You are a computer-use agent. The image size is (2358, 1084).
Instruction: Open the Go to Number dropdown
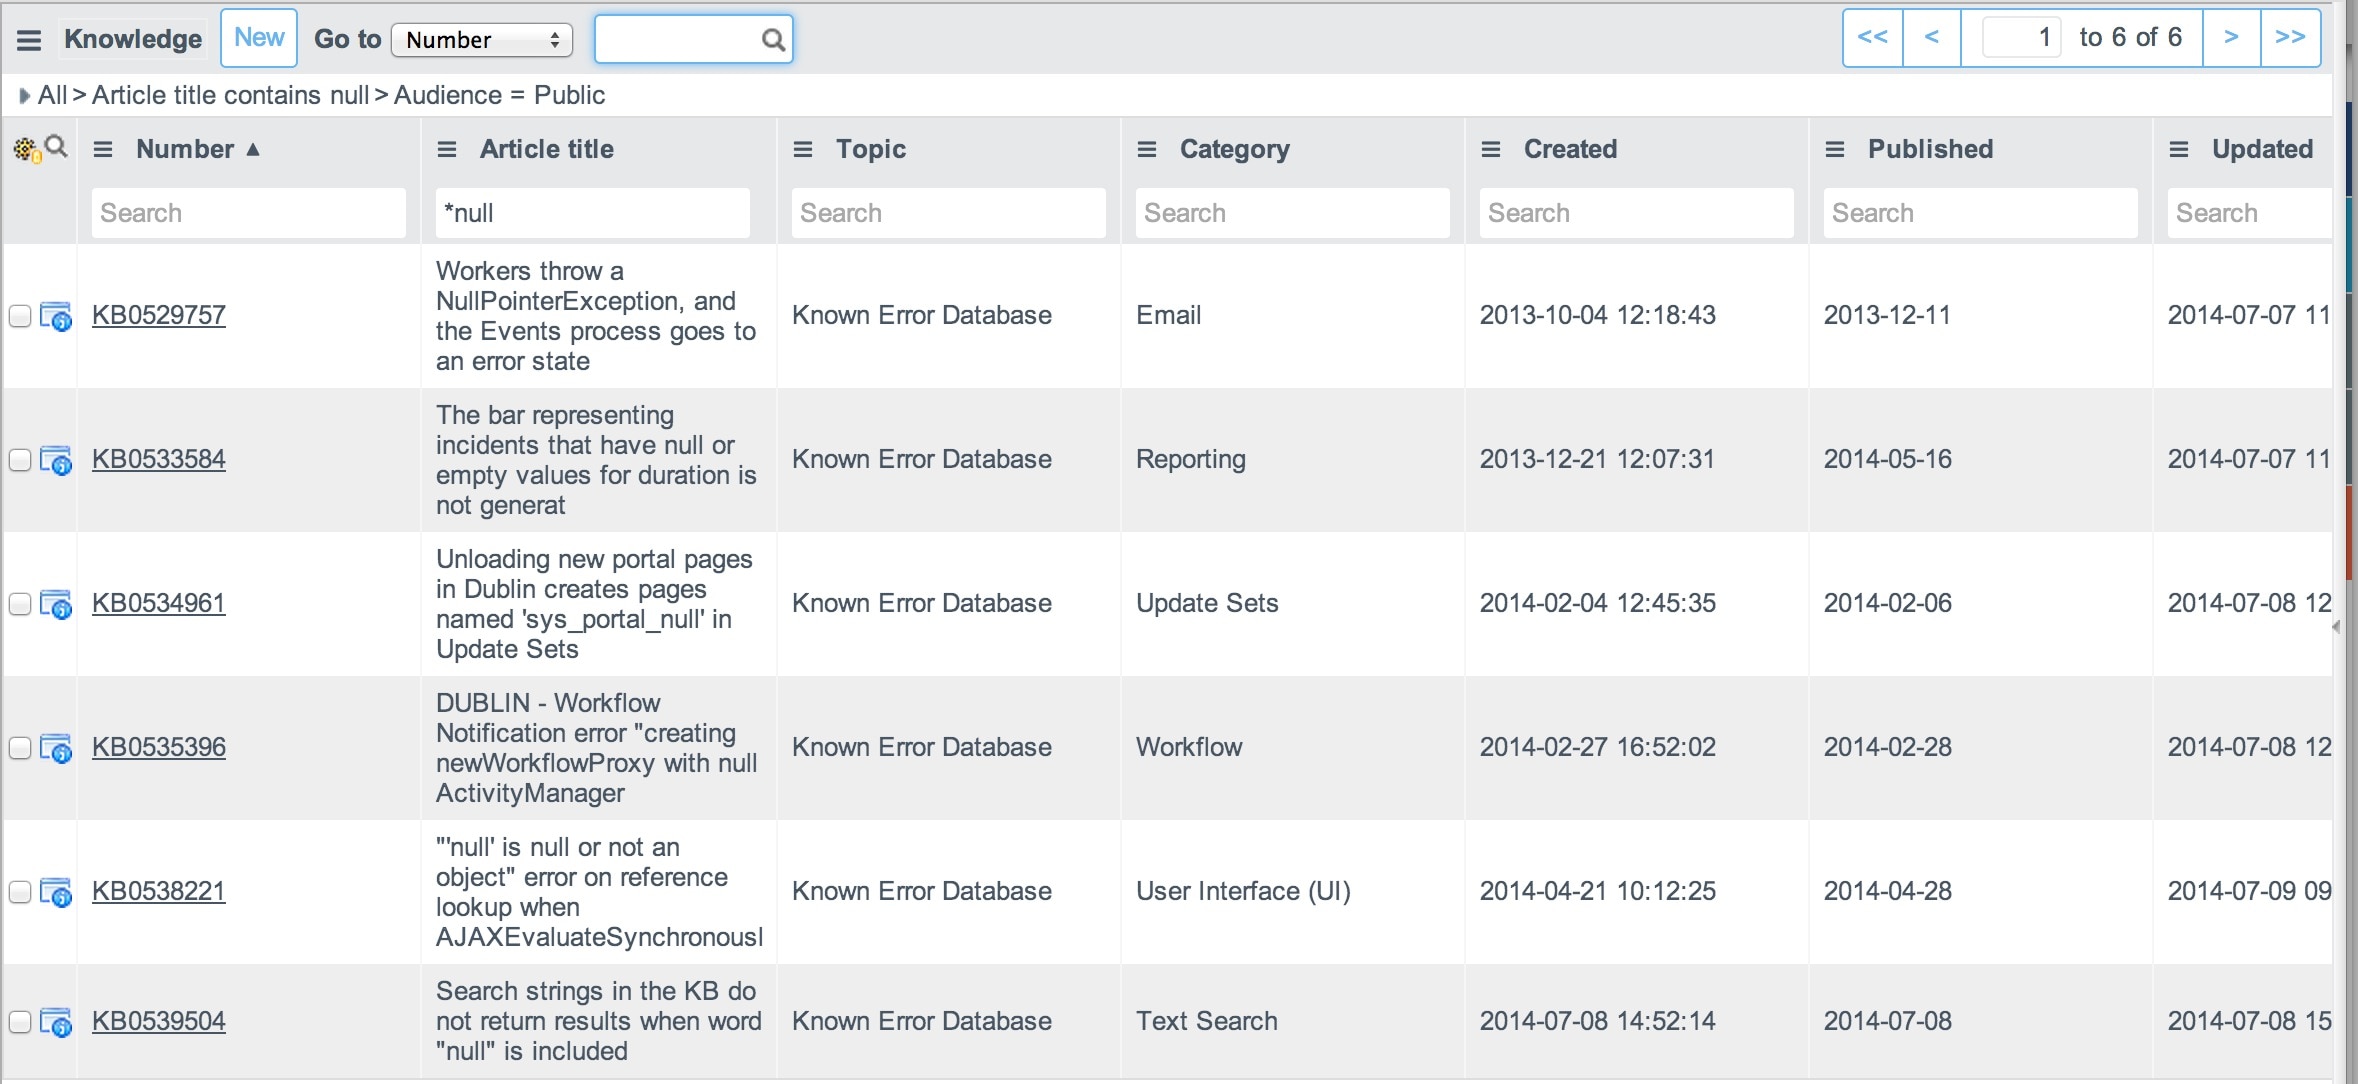482,40
